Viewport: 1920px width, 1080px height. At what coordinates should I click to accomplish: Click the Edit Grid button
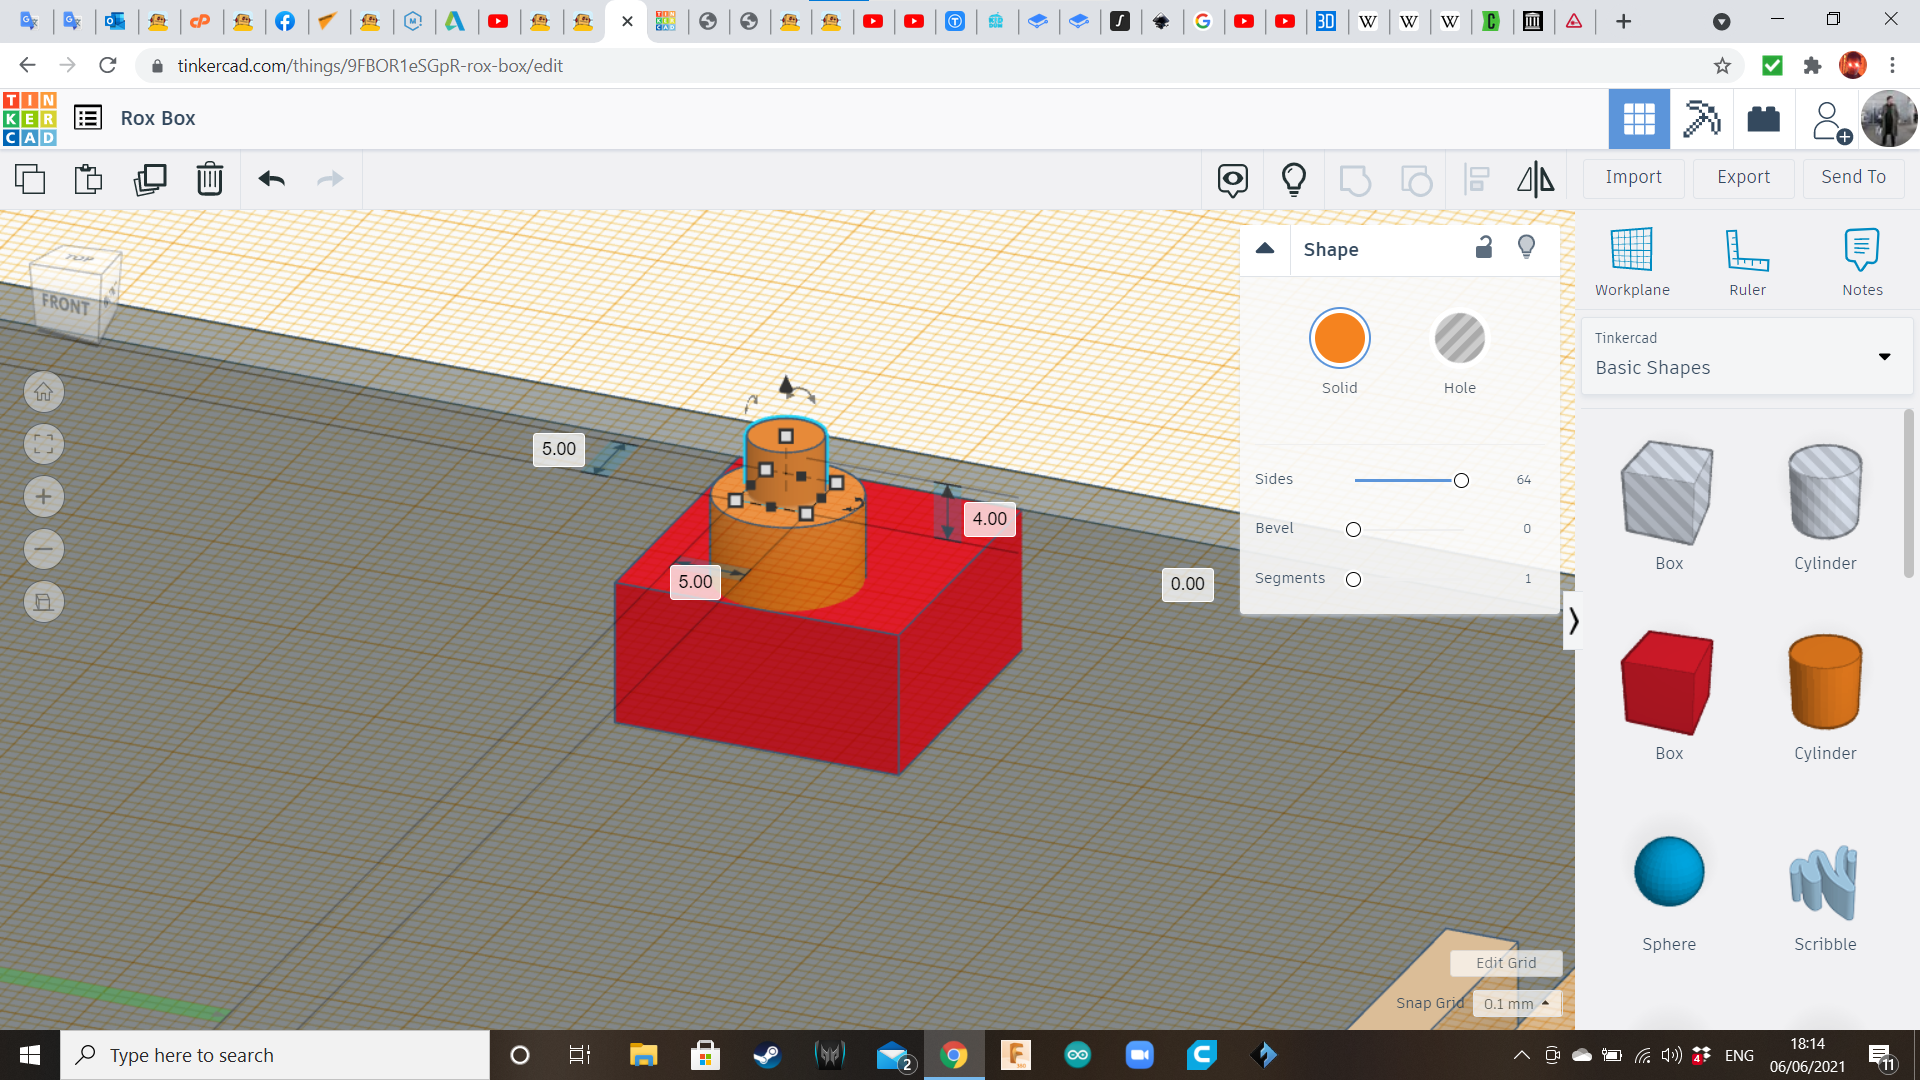coord(1506,963)
